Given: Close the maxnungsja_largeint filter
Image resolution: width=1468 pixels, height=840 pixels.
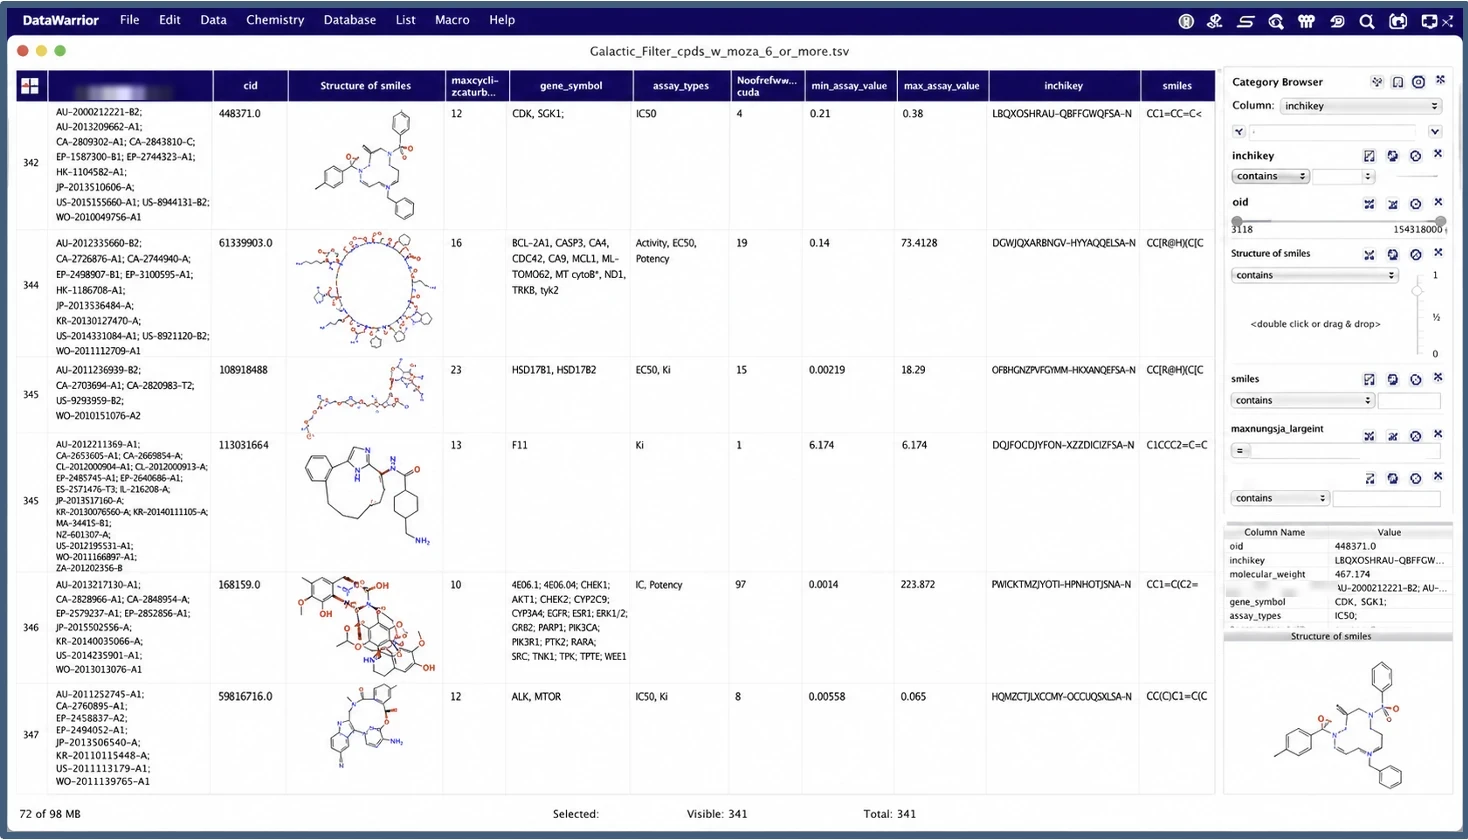Looking at the screenshot, I should click(1438, 435).
